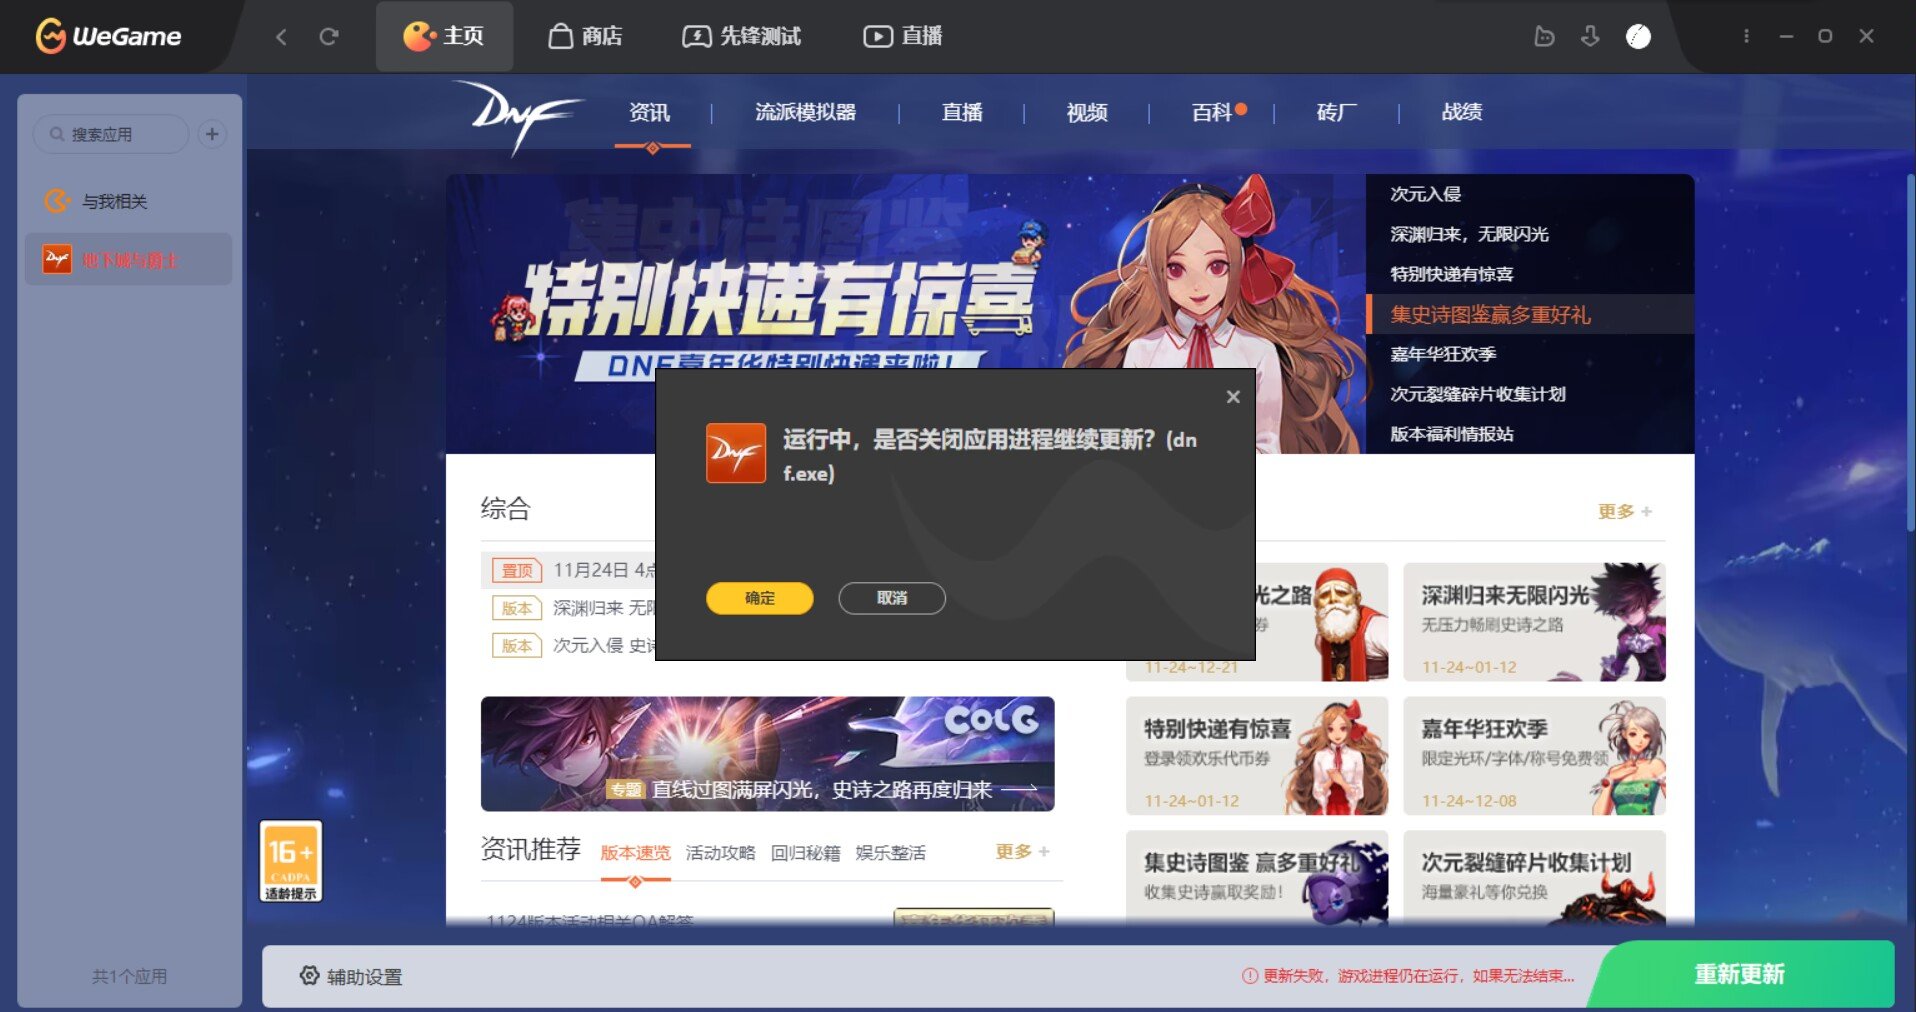The image size is (1916, 1012).
Task: Click 更多 + beside 资讯推荐 tabs
Action: click(x=1022, y=851)
